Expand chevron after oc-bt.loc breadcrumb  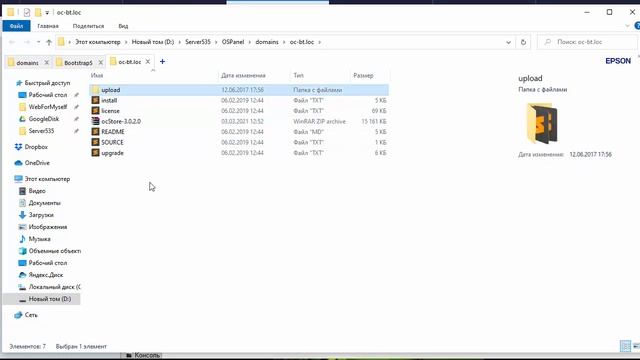(x=319, y=42)
